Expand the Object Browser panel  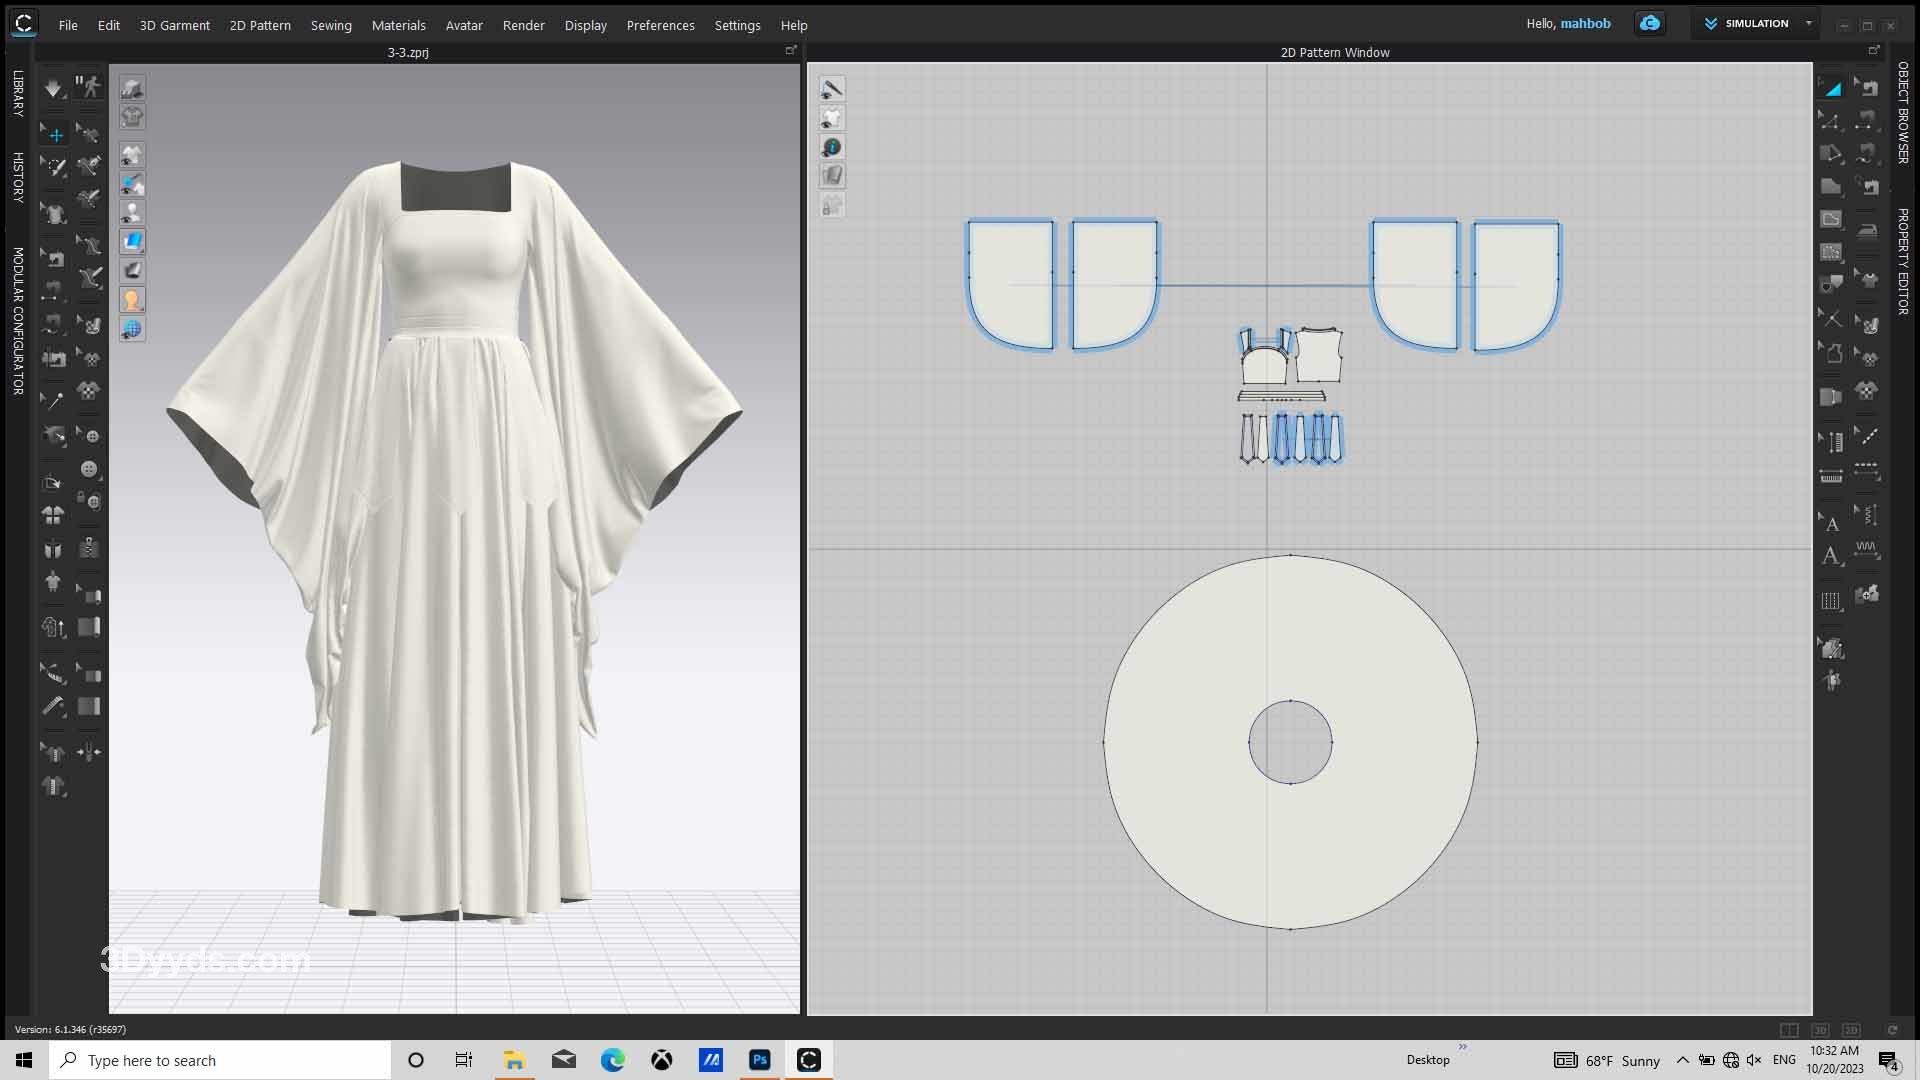pos(1902,112)
